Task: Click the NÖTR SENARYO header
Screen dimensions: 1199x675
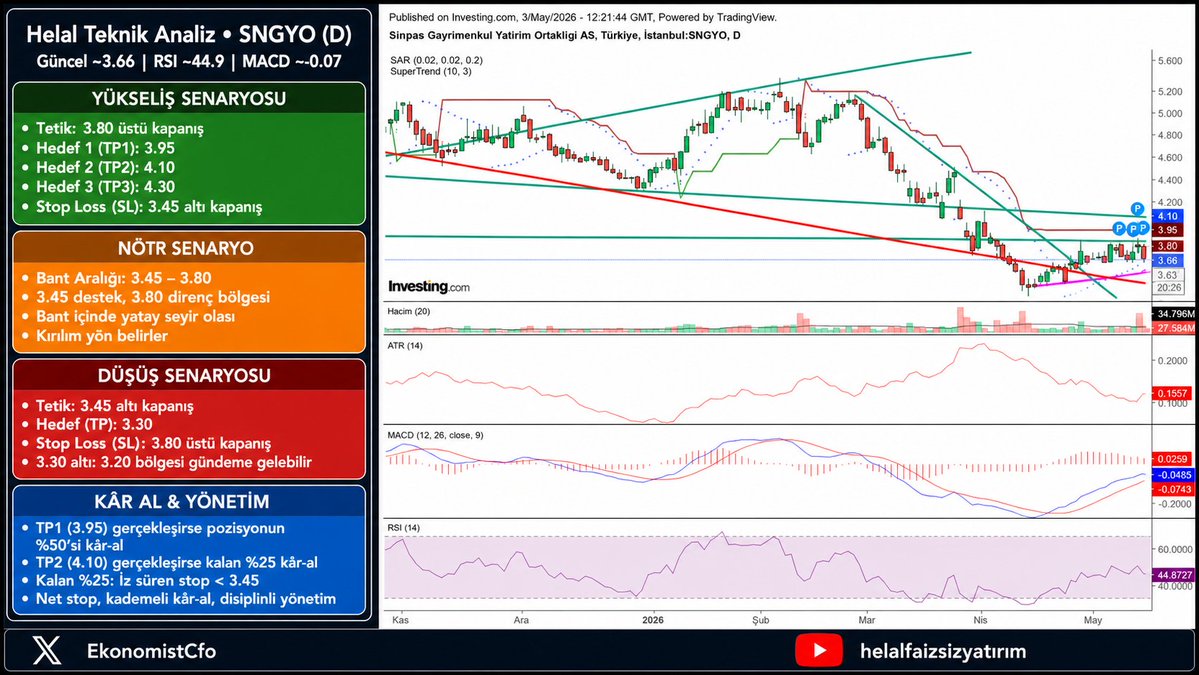Action: [186, 248]
